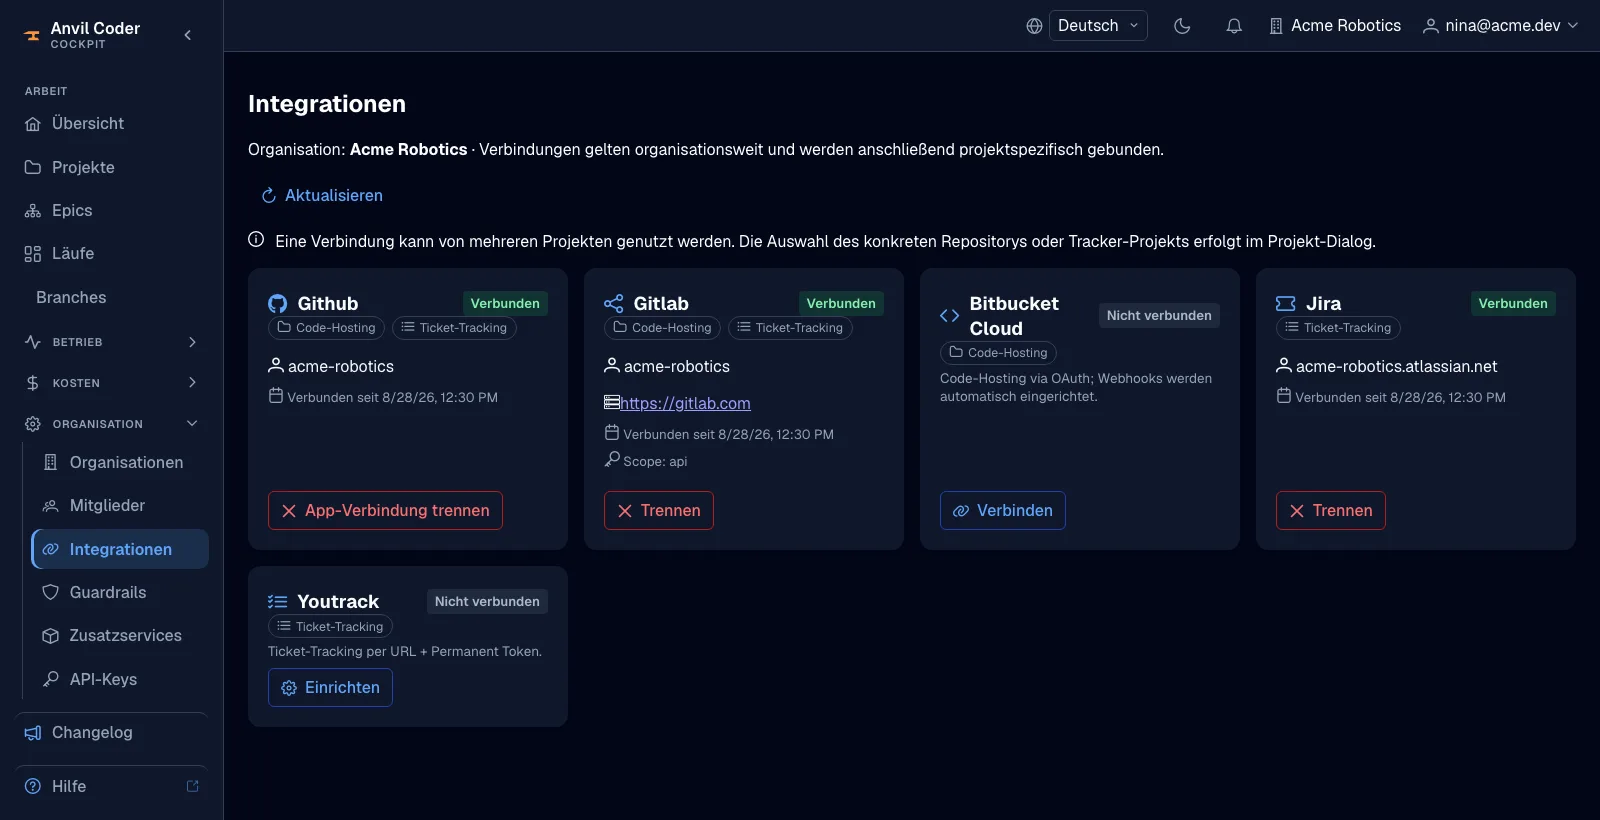Image resolution: width=1600 pixels, height=820 pixels.
Task: Click the Gitlab share icon
Action: click(x=614, y=303)
